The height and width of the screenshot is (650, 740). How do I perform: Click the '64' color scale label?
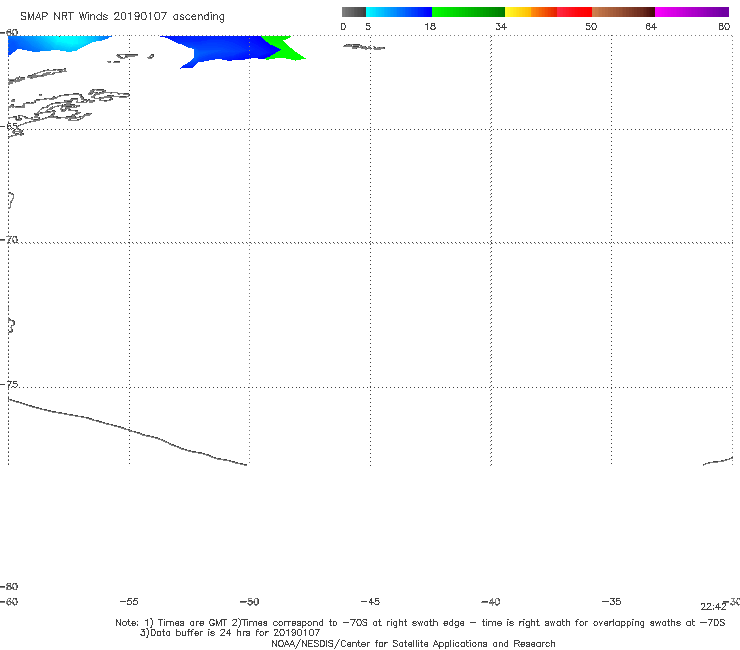pyautogui.click(x=651, y=27)
